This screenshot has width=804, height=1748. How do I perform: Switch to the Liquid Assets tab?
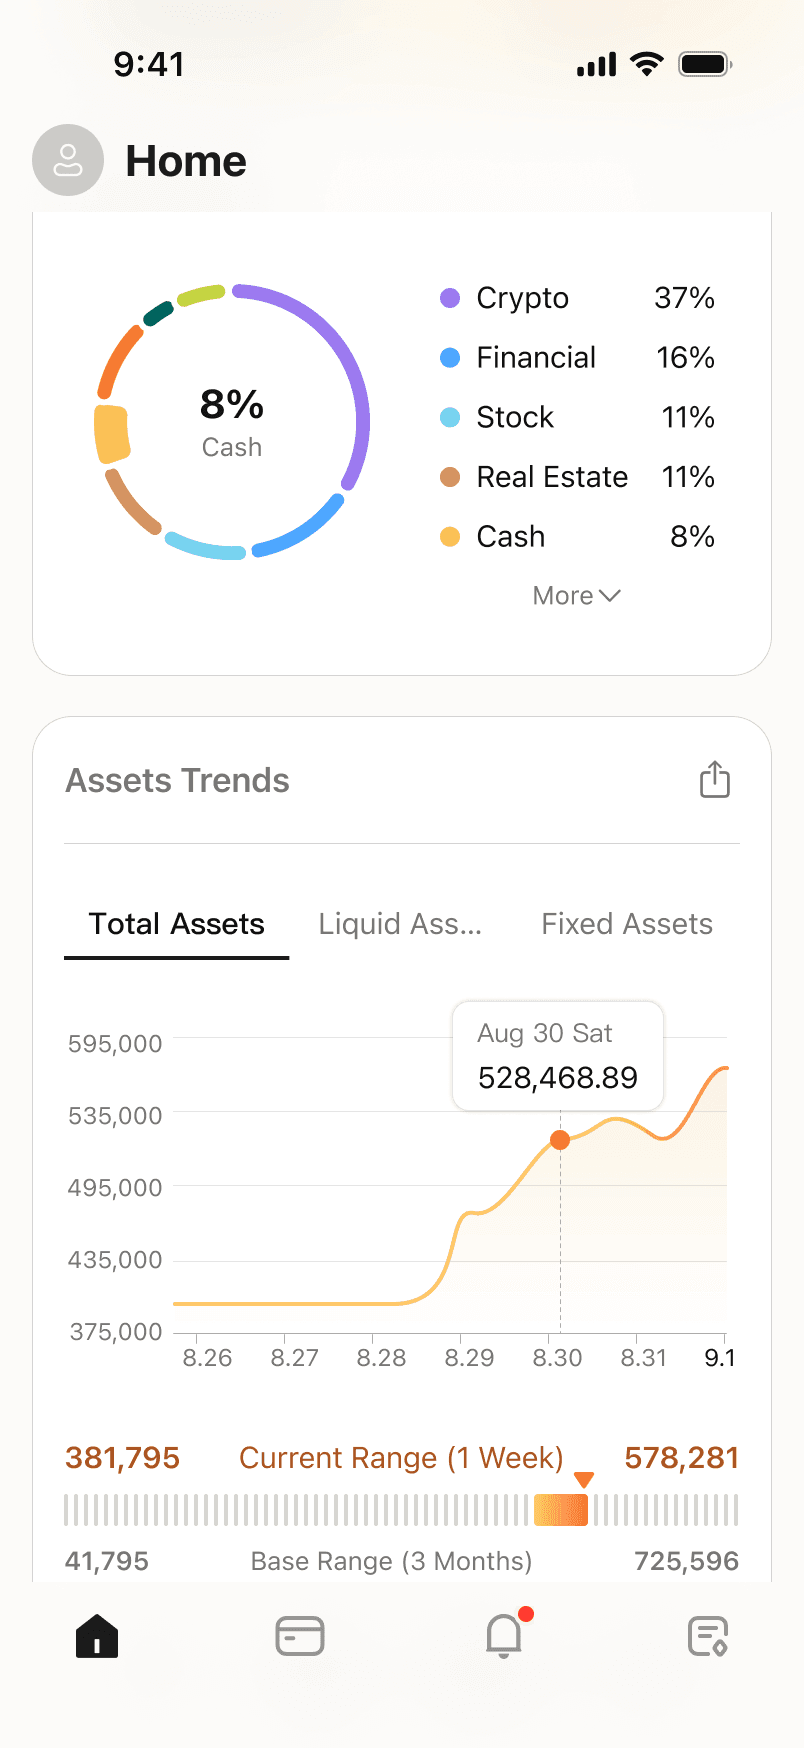coord(400,924)
